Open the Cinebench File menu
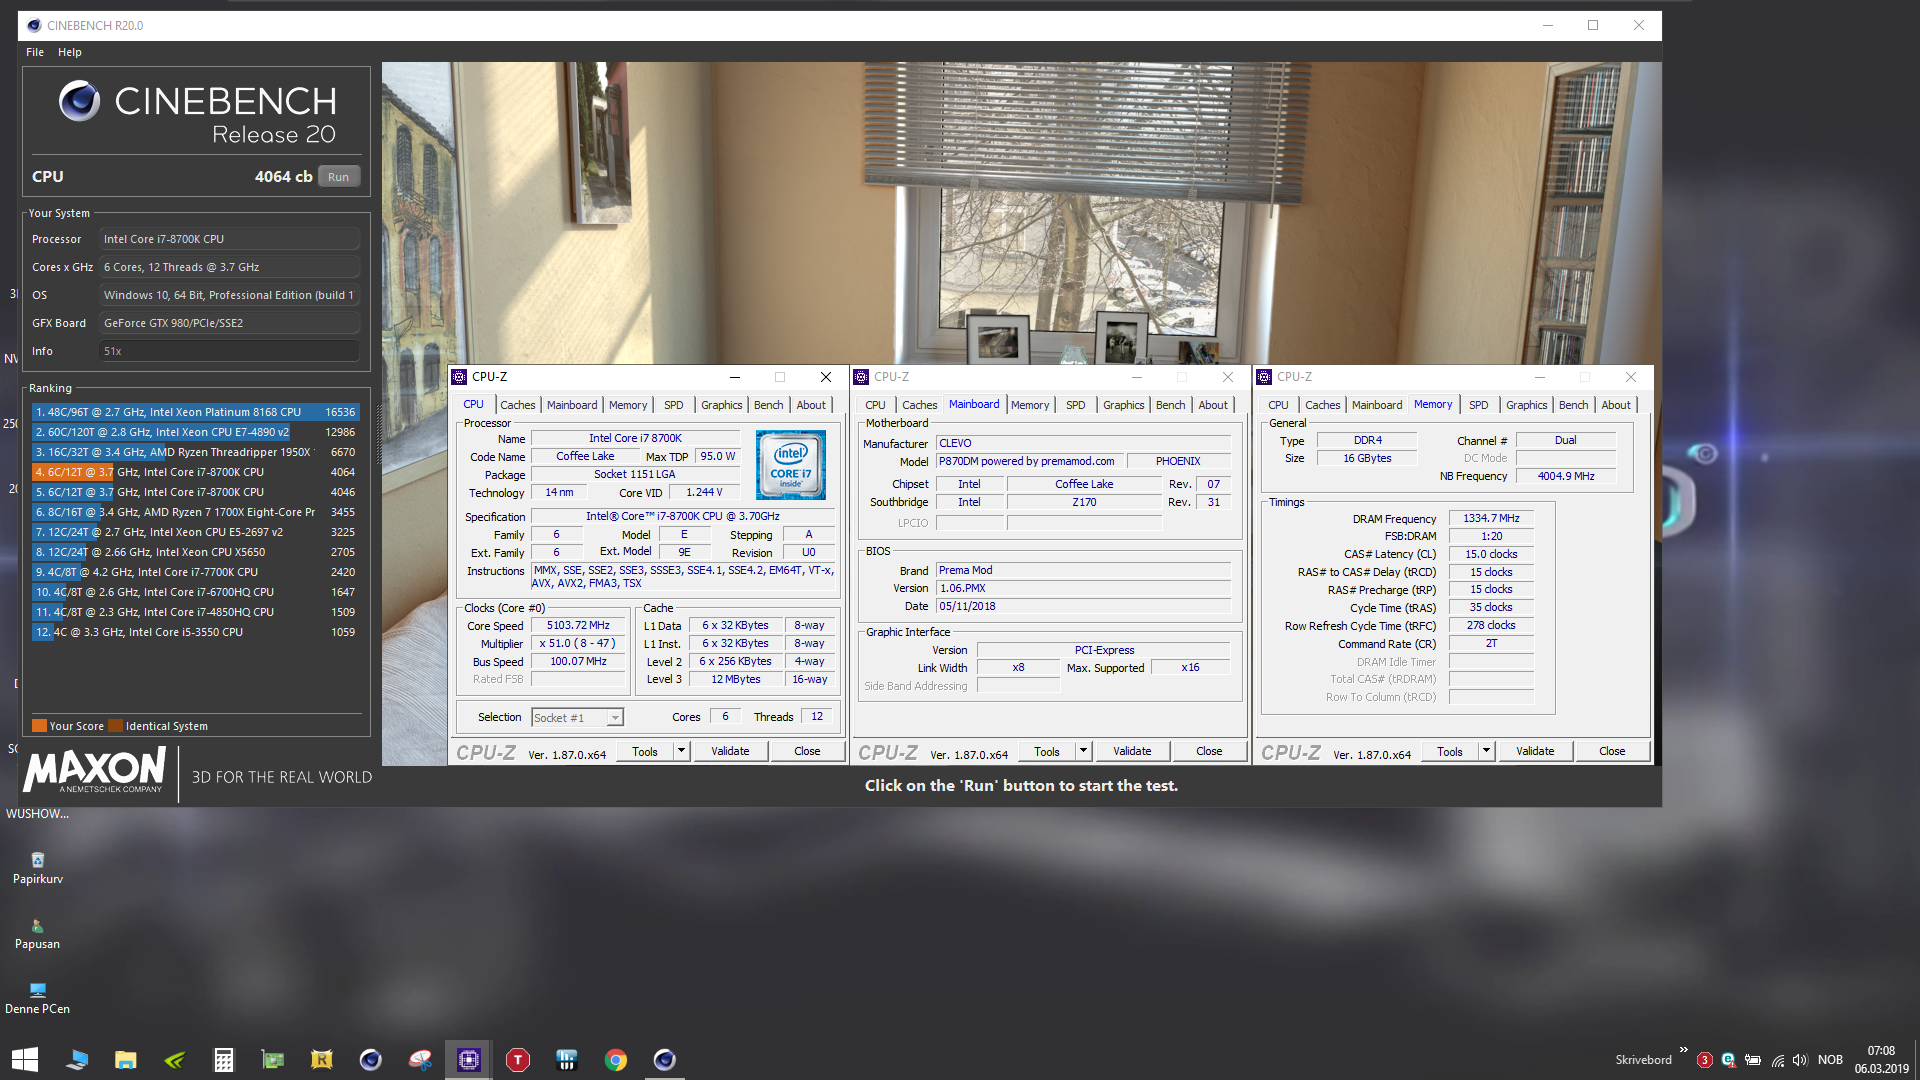The height and width of the screenshot is (1080, 1920). [x=35, y=52]
